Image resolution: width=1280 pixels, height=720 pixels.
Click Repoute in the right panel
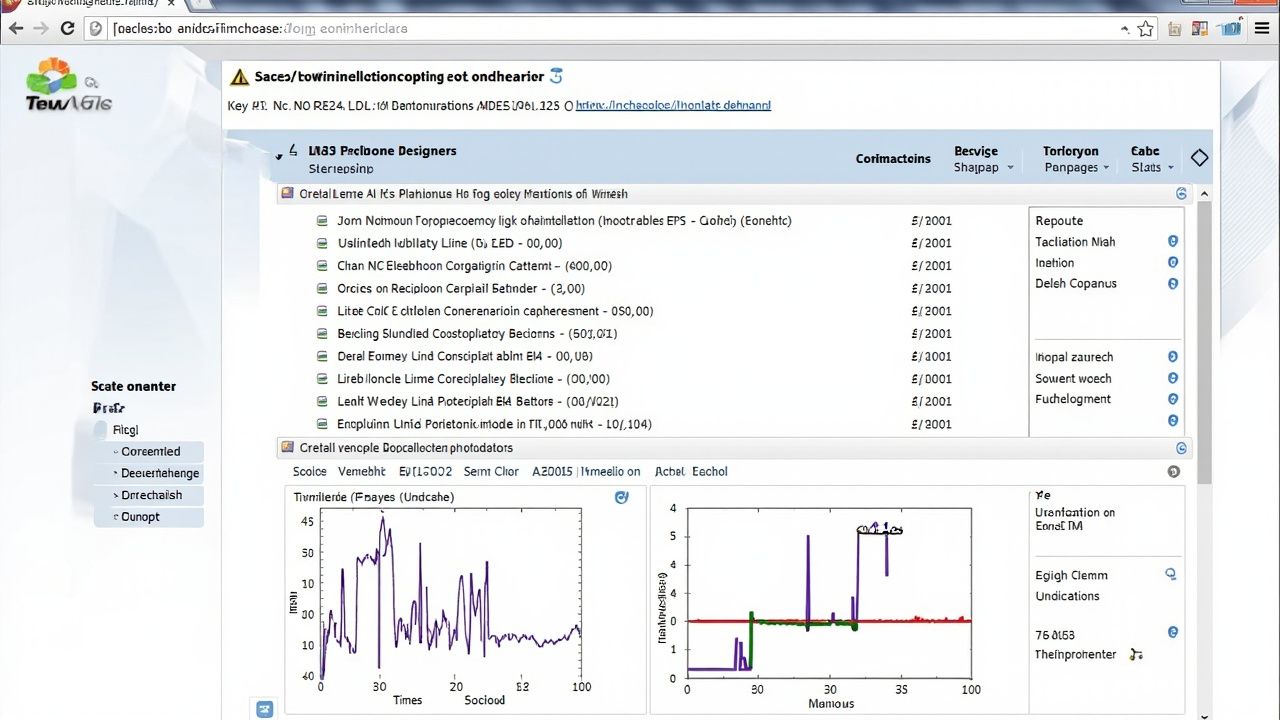(x=1059, y=221)
